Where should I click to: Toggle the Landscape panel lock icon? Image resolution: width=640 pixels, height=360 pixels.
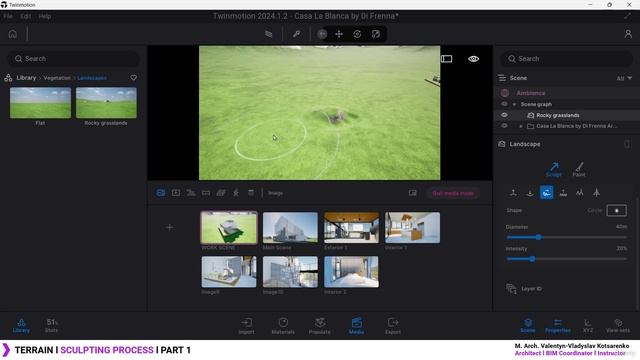point(627,144)
